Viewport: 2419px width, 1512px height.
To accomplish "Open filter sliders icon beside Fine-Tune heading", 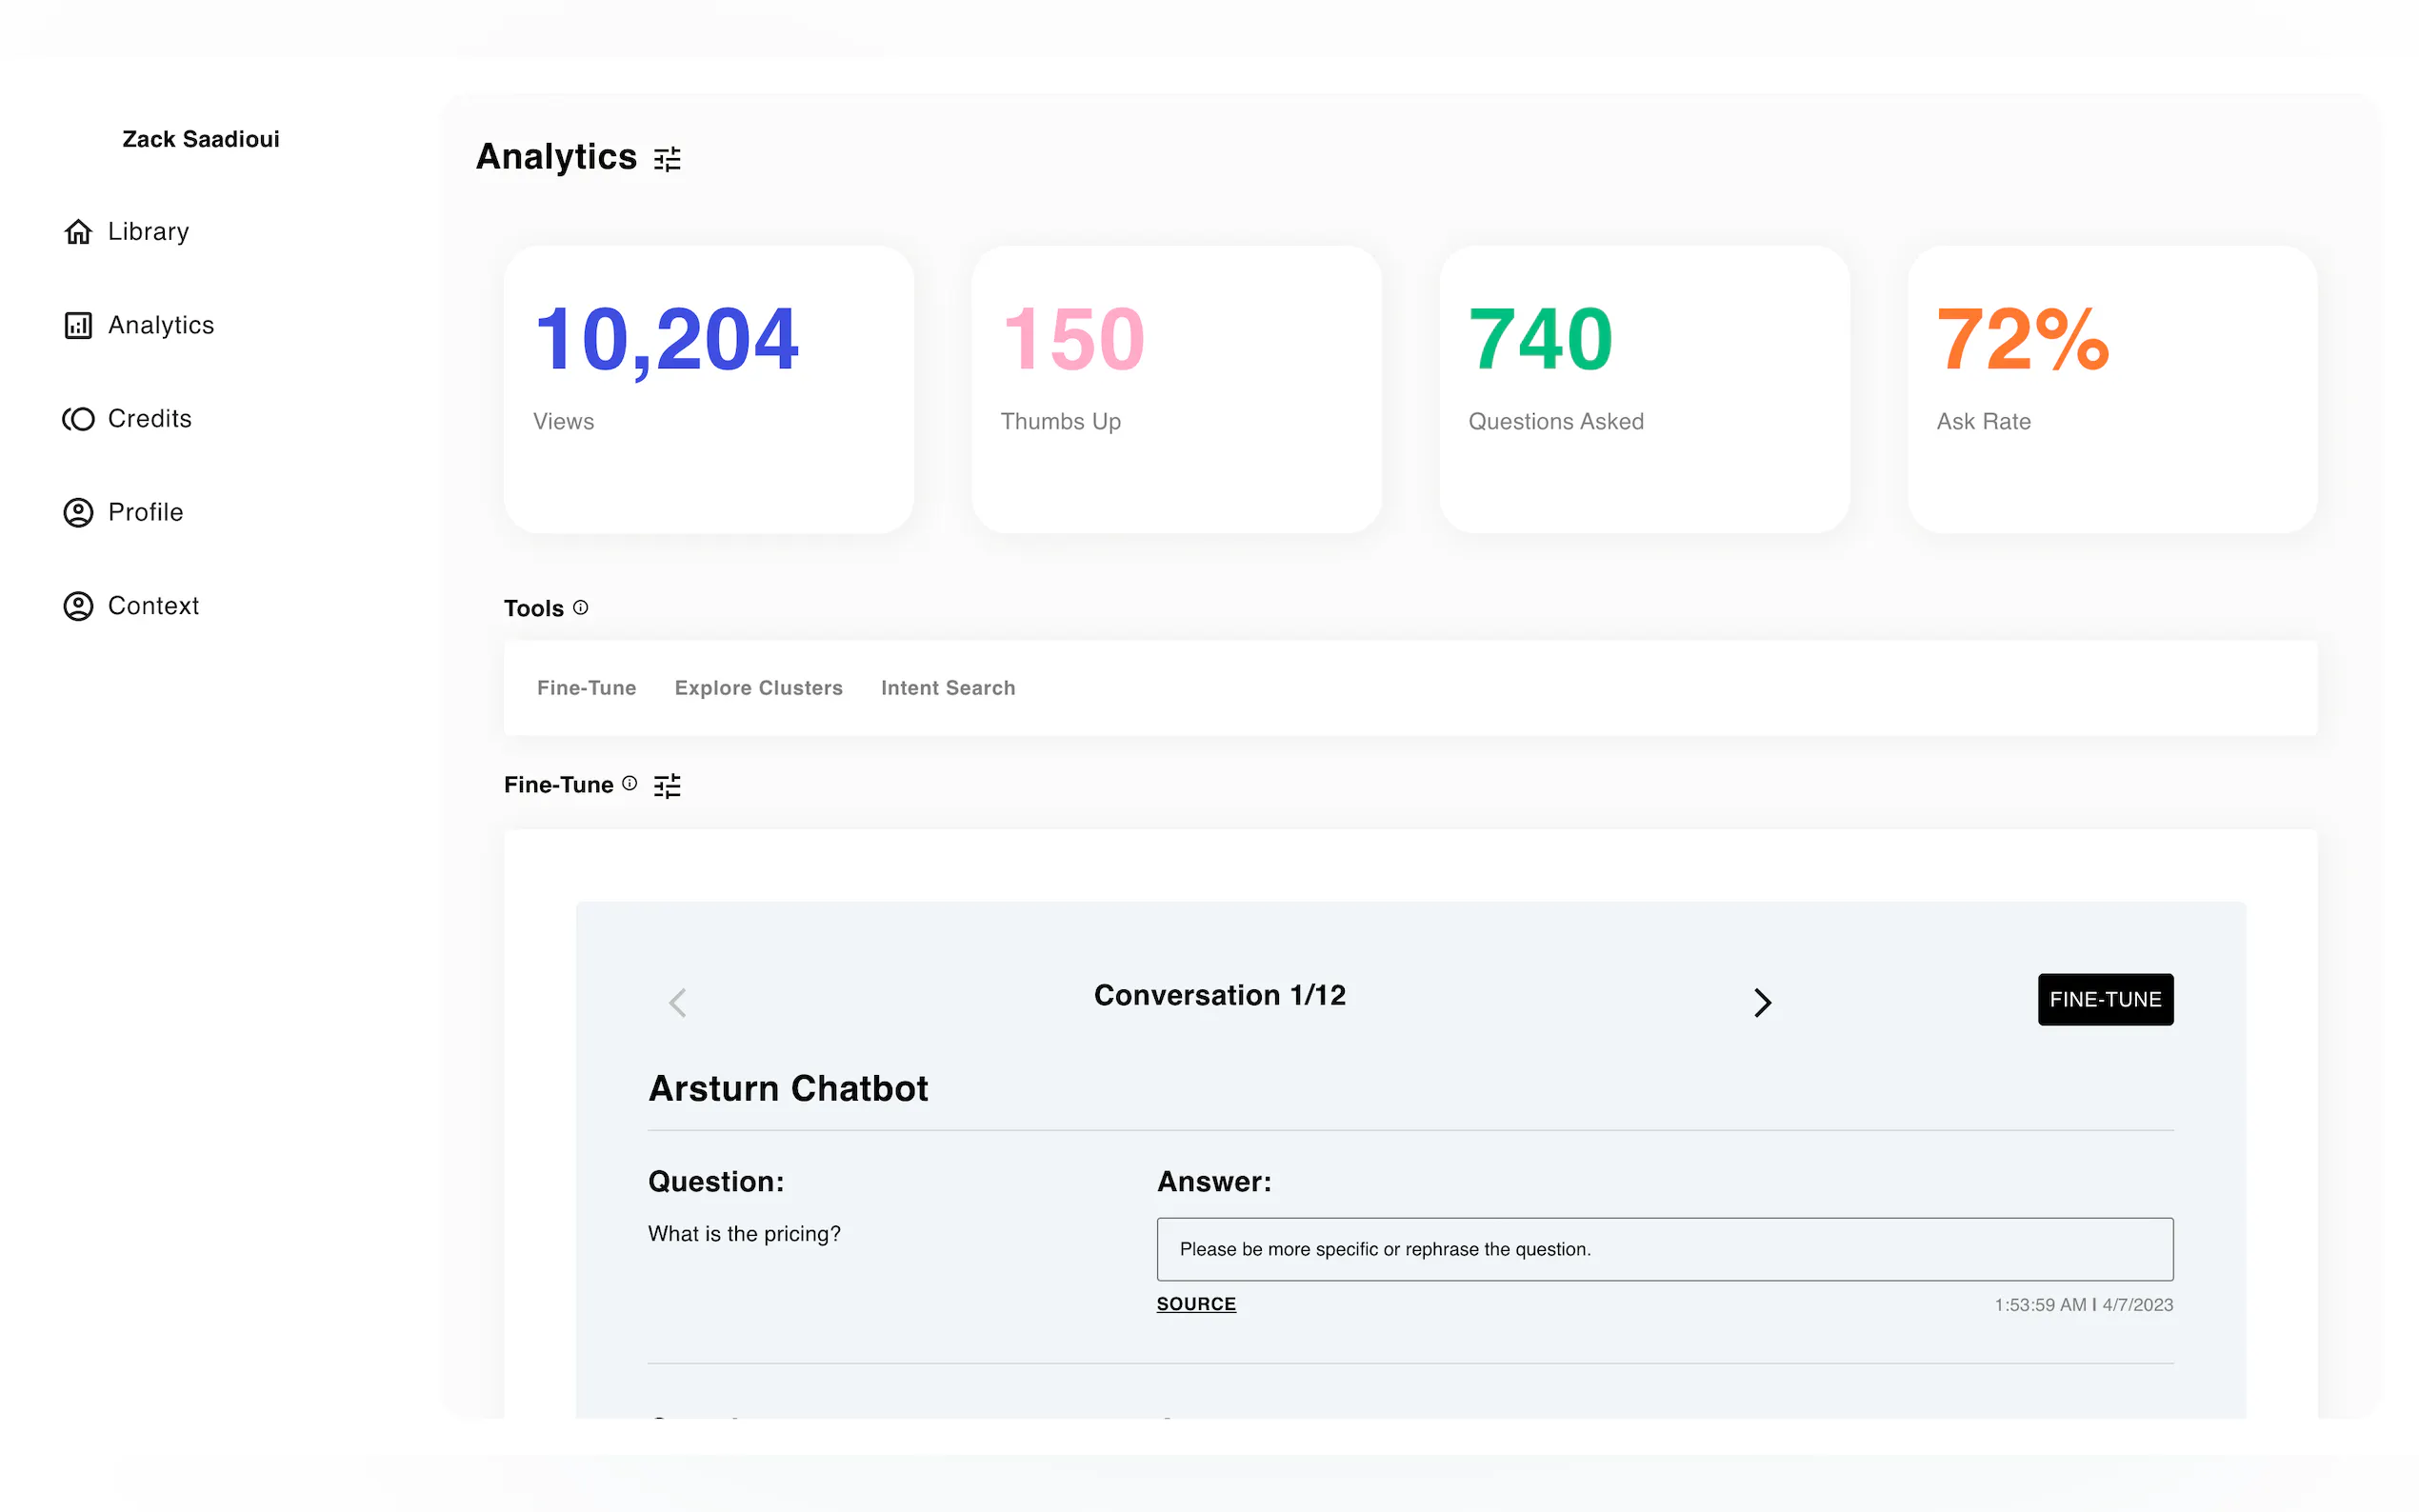I will 667,786.
